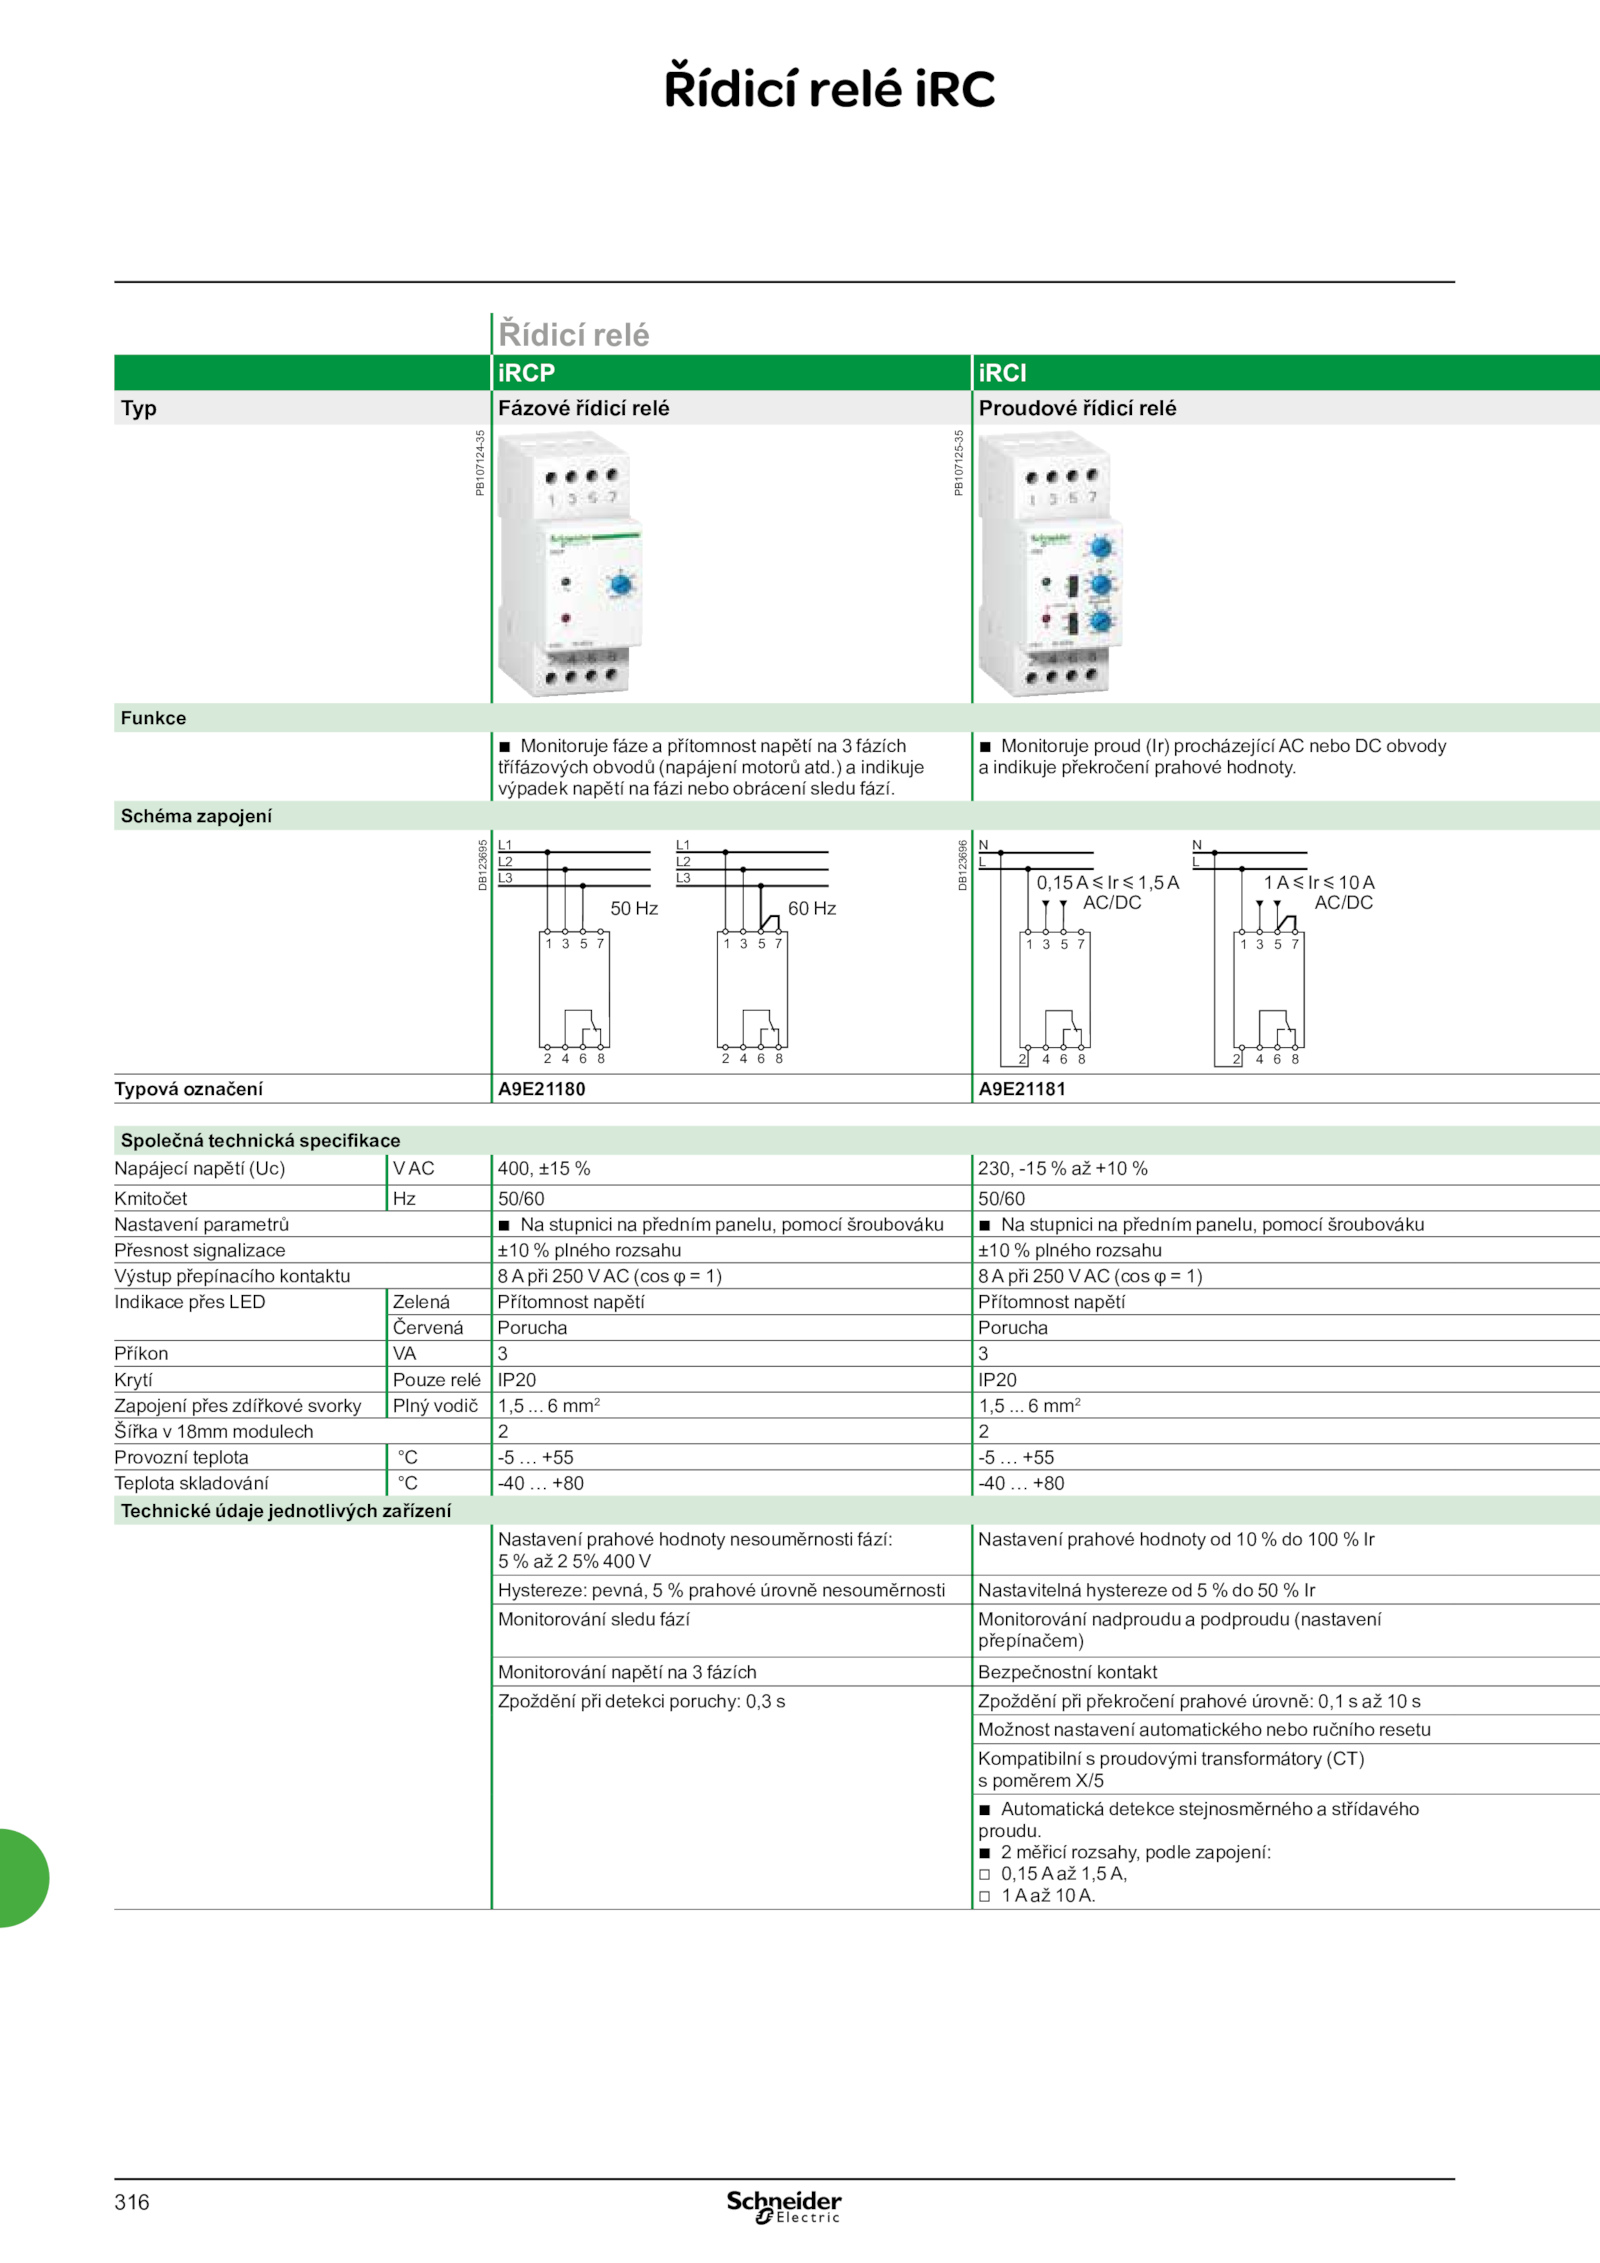Click the "Pouze relé" cell
This screenshot has width=1600, height=2263.
[x=437, y=1380]
